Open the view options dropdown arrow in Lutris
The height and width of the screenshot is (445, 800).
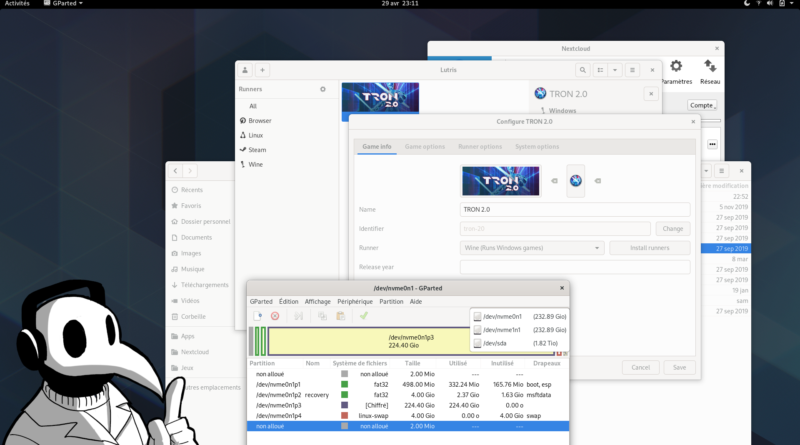[x=615, y=70]
